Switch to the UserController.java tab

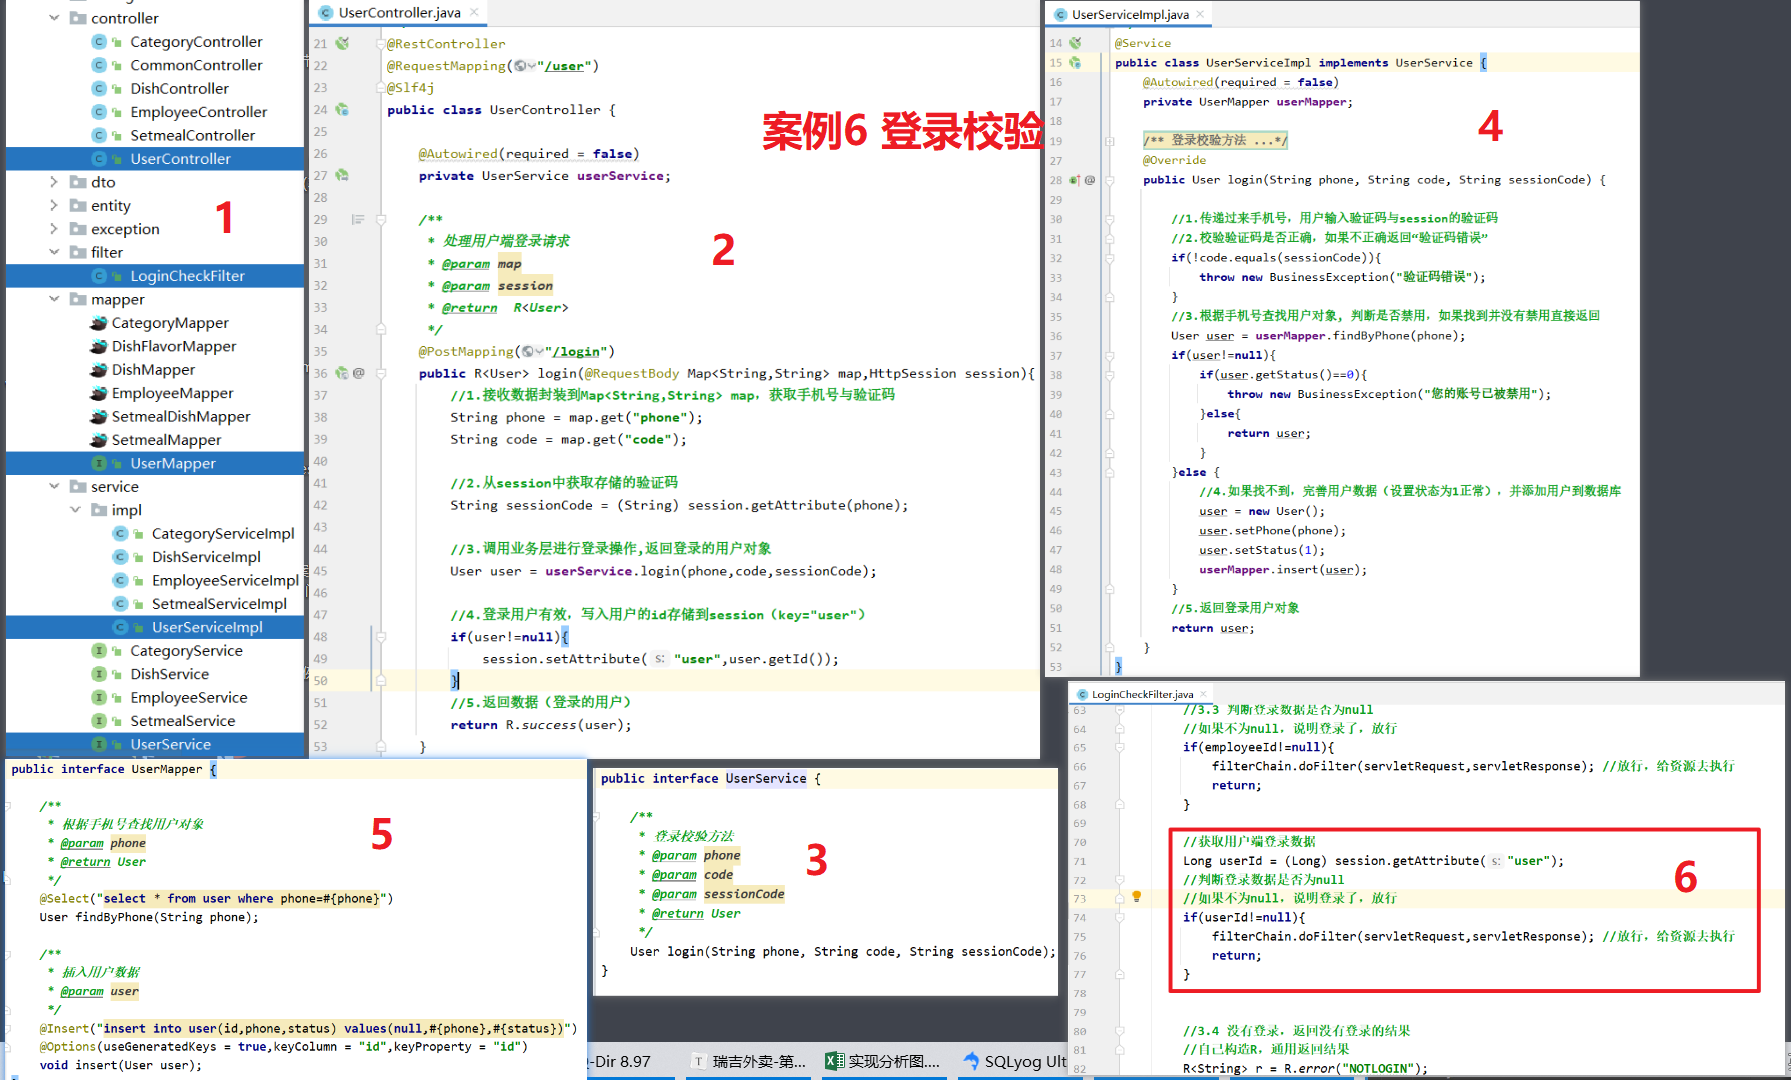tap(399, 13)
